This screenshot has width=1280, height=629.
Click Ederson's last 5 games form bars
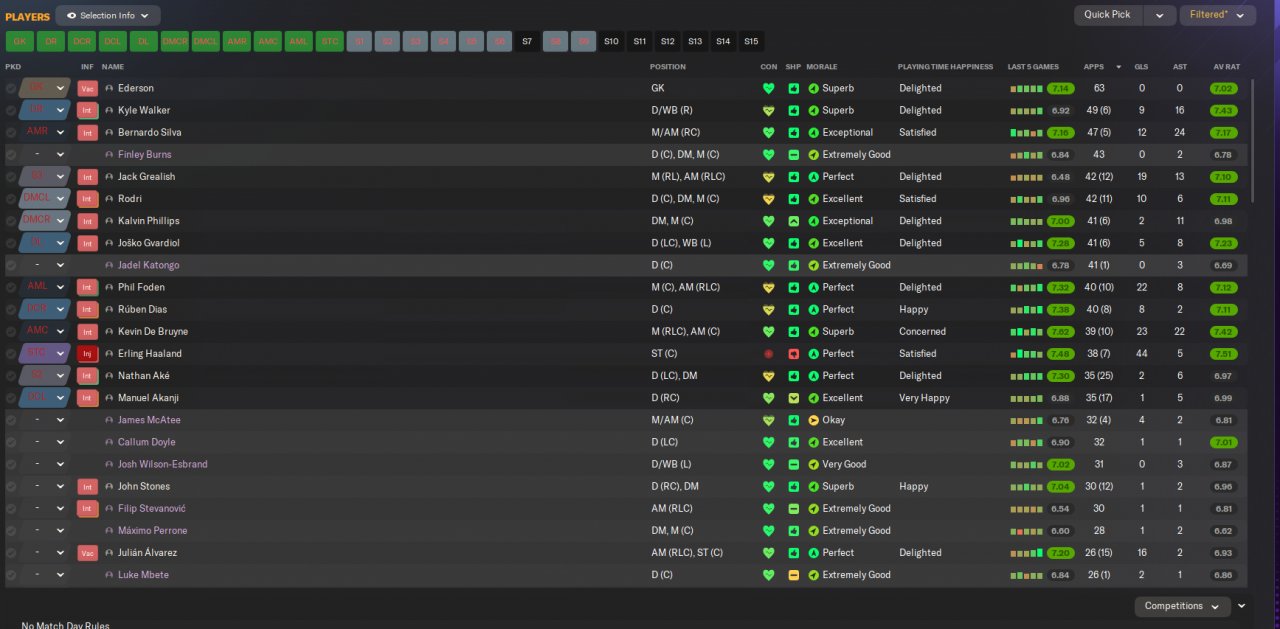pos(1026,88)
